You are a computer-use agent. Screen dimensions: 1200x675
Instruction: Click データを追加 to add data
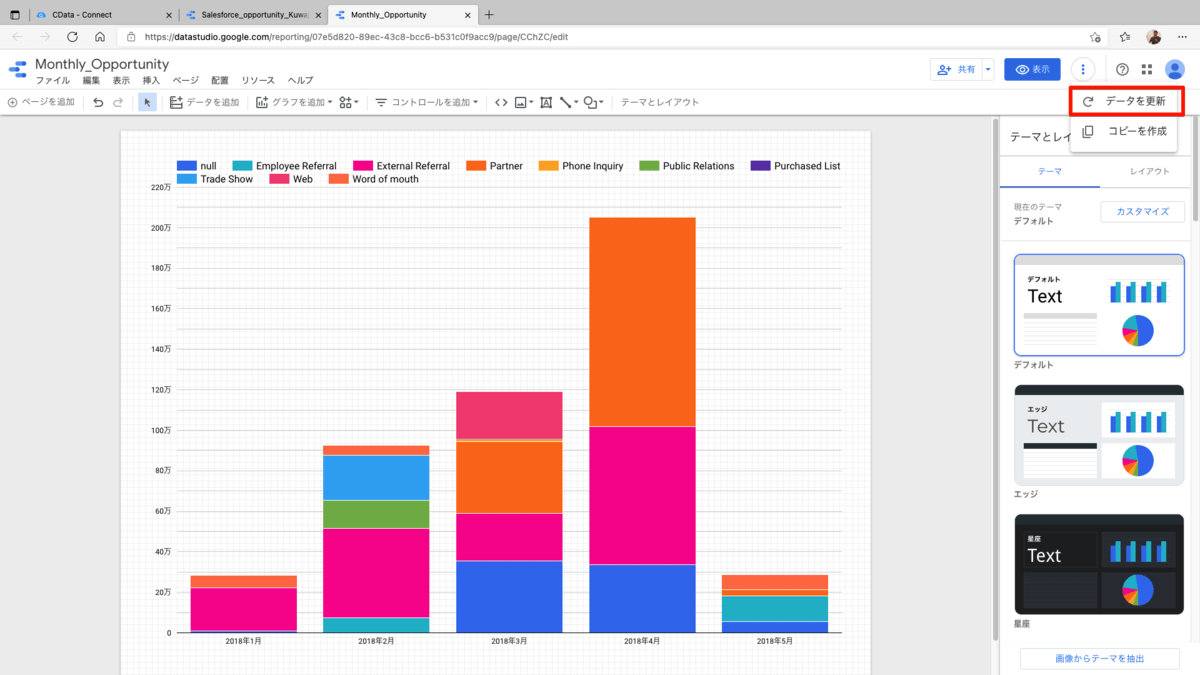(204, 102)
